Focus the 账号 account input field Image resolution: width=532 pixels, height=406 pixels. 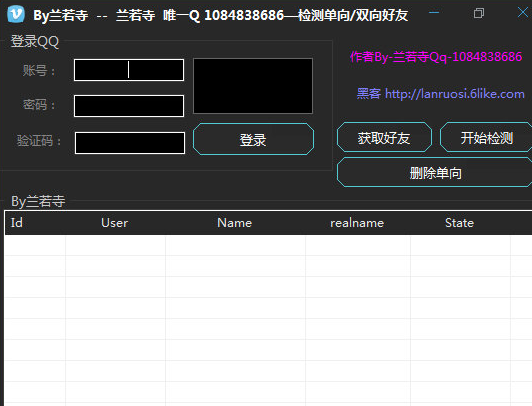click(x=129, y=70)
